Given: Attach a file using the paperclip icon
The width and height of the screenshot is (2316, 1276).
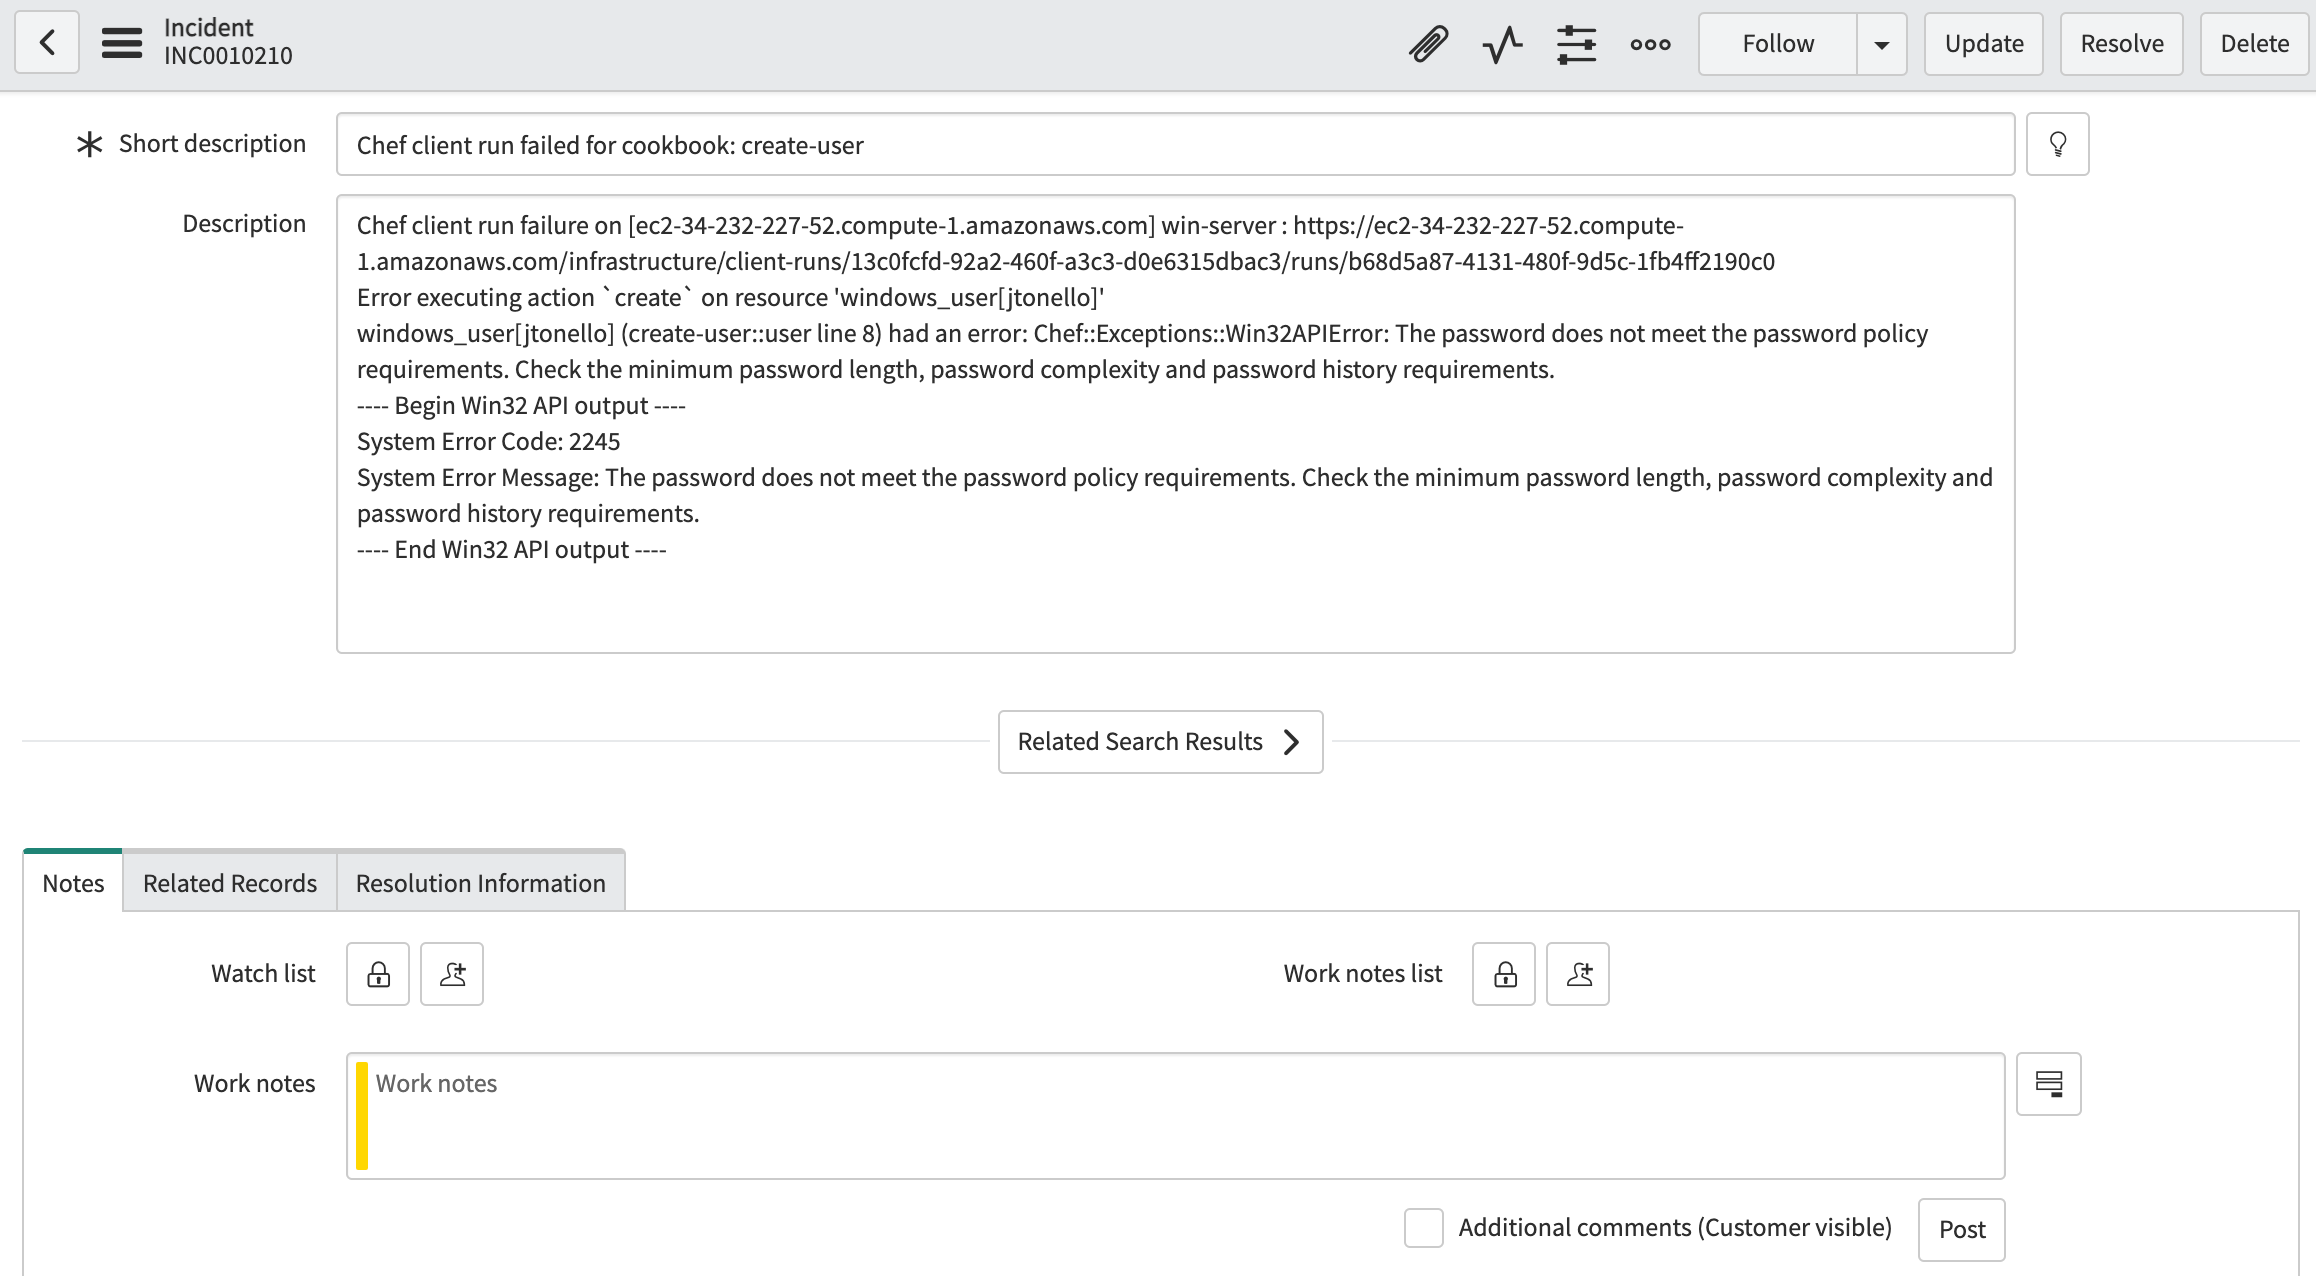Looking at the screenshot, I should click(x=1428, y=43).
